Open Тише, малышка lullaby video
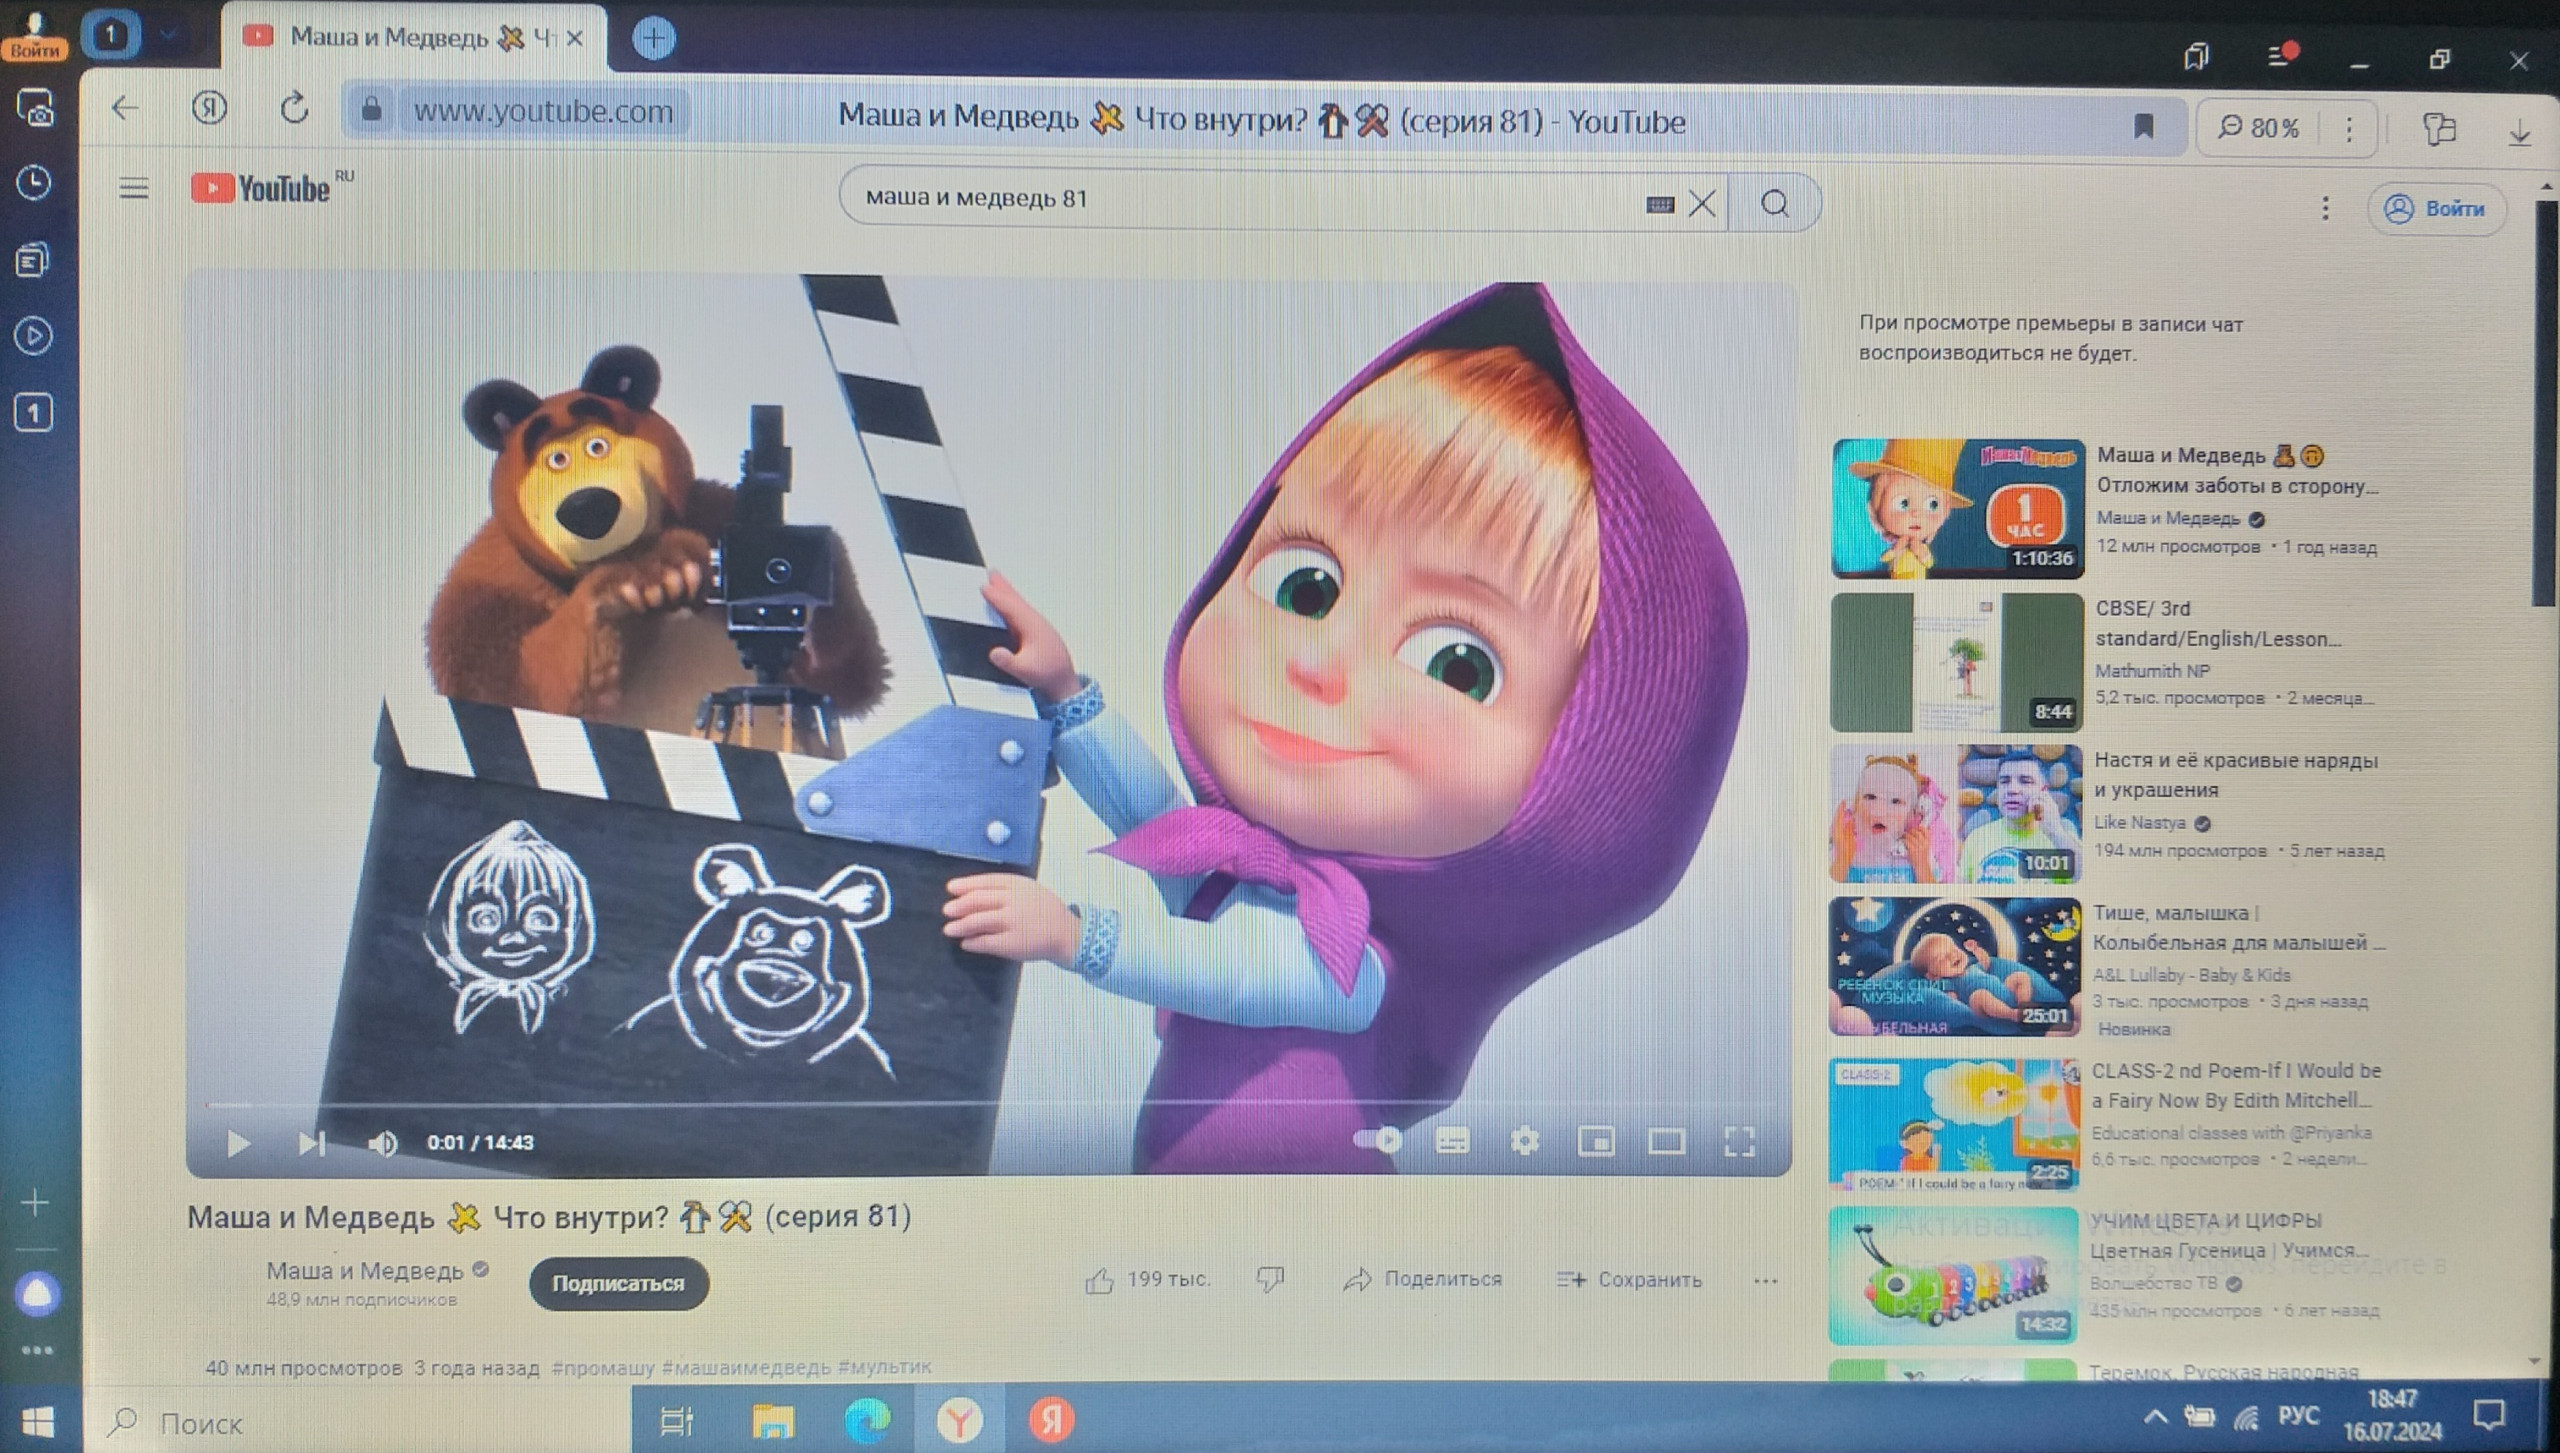This screenshot has height=1453, width=2560. (1954, 966)
